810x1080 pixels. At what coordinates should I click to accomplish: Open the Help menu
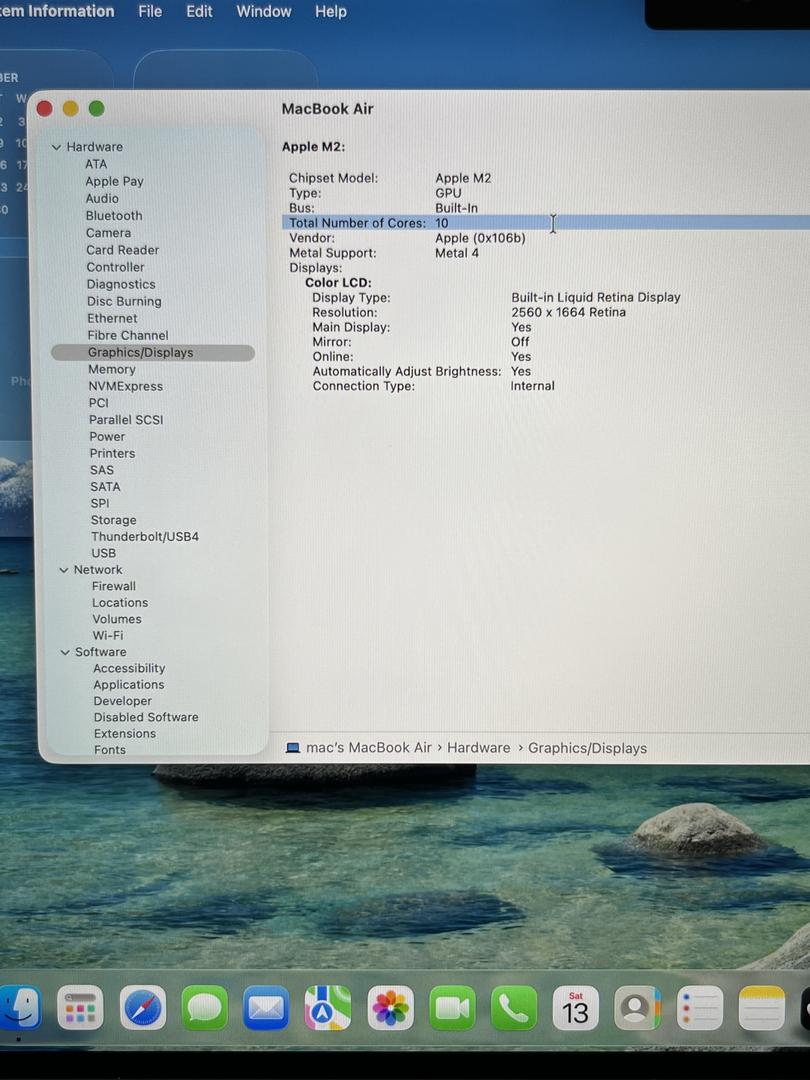[331, 12]
